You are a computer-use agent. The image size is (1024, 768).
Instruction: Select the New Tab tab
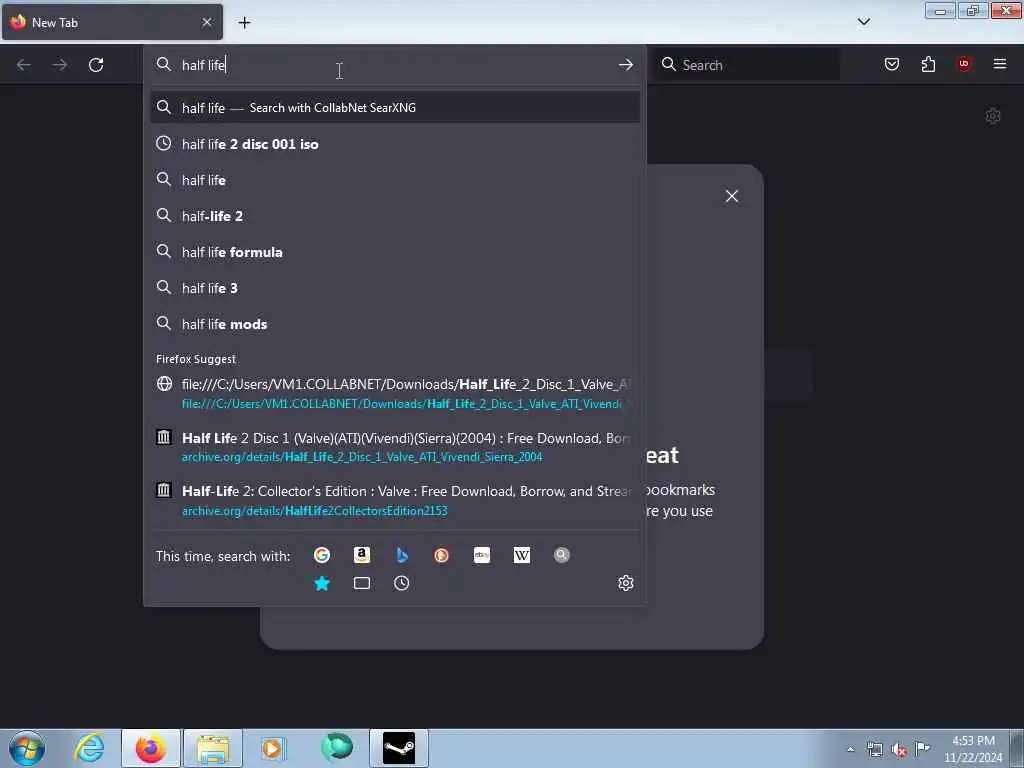(112, 22)
